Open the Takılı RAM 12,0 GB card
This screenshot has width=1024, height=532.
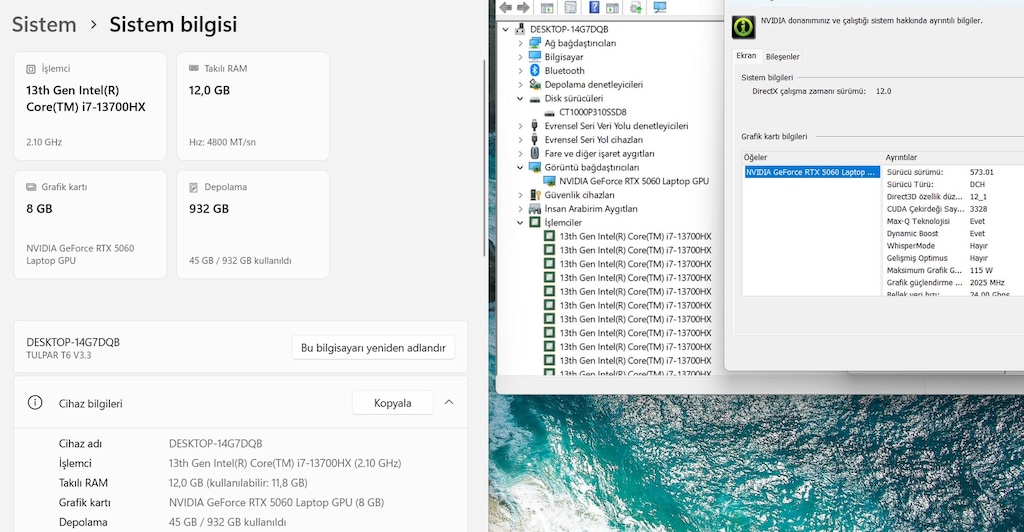coord(253,106)
